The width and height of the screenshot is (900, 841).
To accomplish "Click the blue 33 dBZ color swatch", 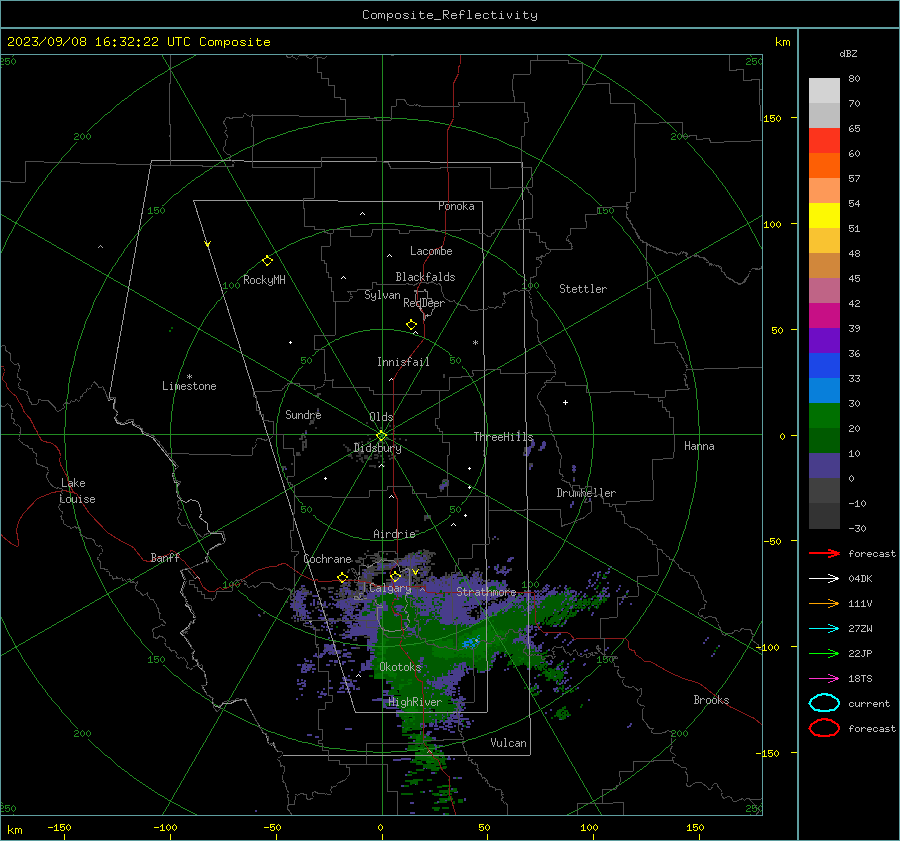I will 824,365.
